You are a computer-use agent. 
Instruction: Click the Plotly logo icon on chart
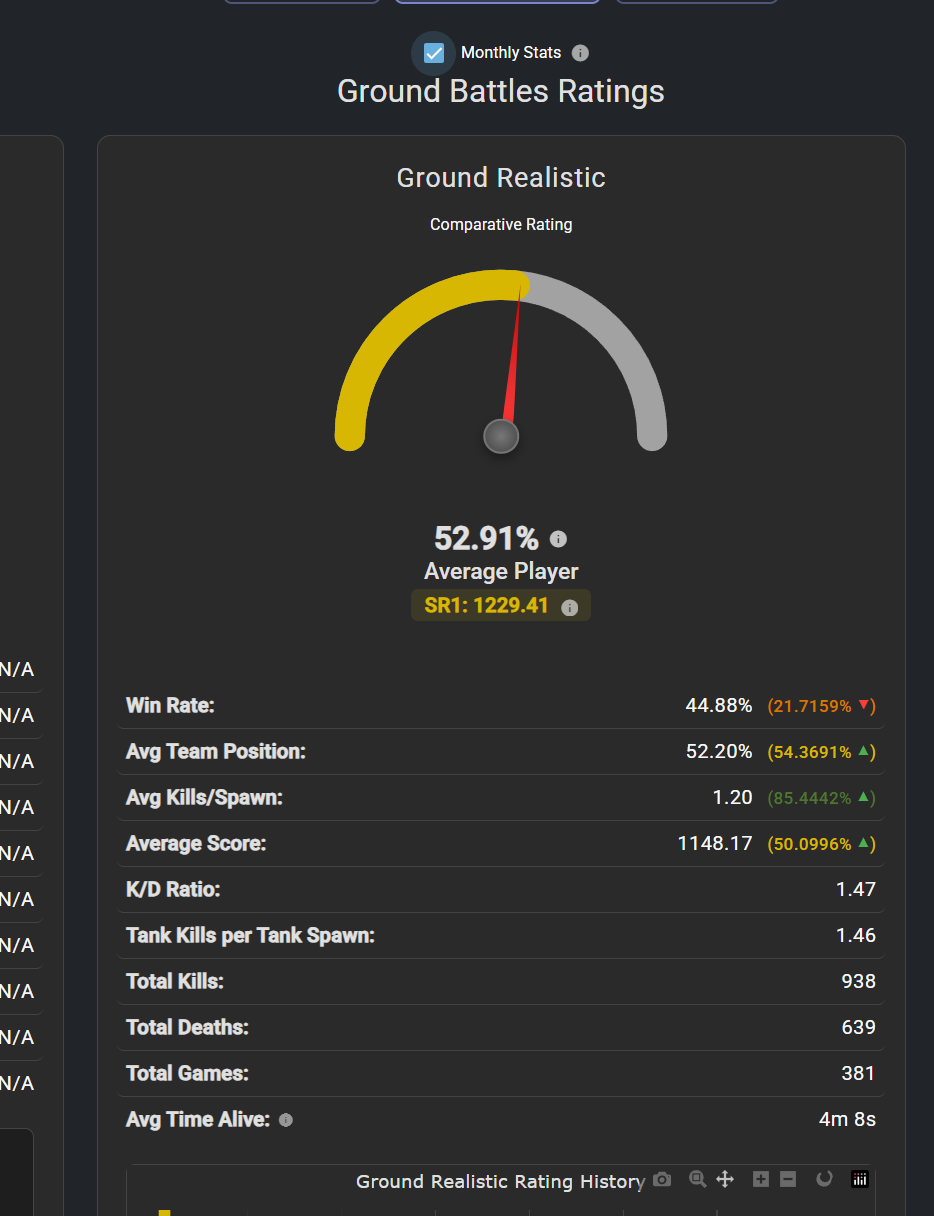(x=860, y=1180)
